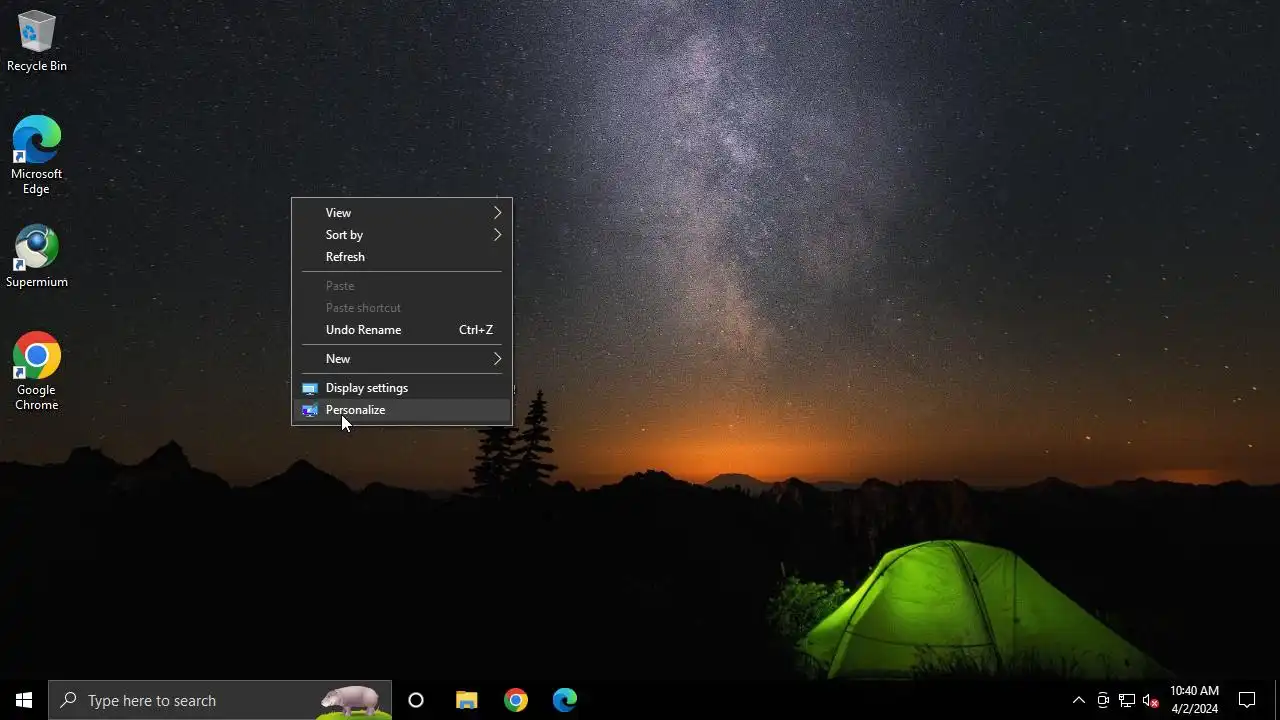The image size is (1280, 720).
Task: Click the Personalize icon in context menu
Action: 310,410
